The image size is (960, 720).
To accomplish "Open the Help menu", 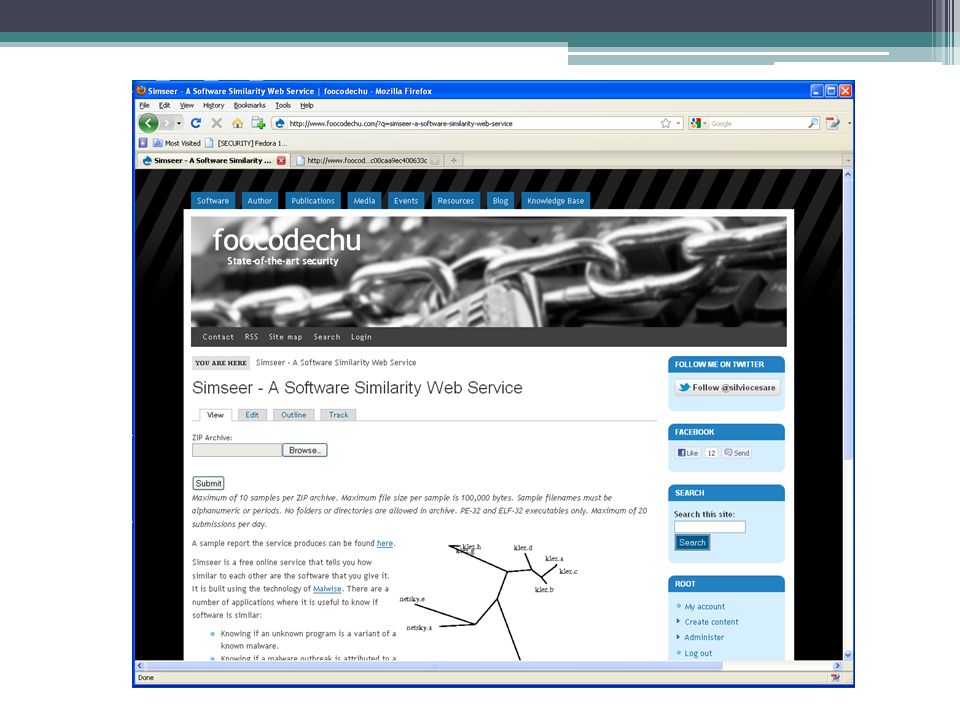I will [307, 105].
